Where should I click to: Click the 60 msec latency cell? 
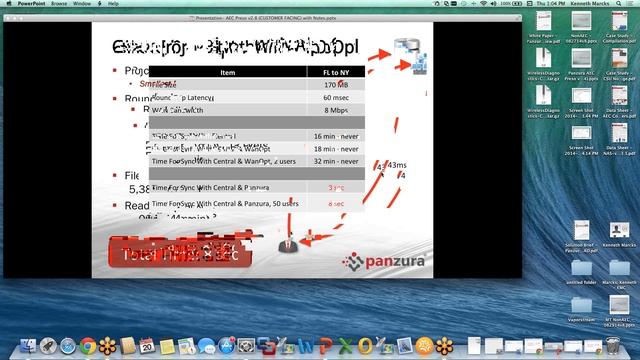[336, 98]
